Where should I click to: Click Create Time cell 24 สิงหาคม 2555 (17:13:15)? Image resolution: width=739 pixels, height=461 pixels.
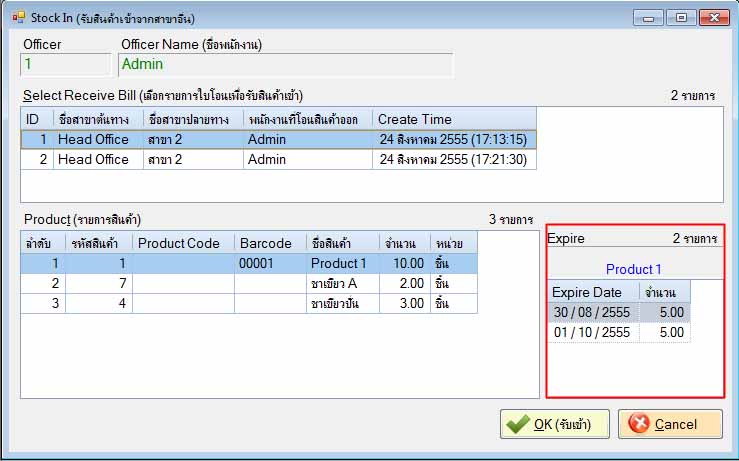454,140
